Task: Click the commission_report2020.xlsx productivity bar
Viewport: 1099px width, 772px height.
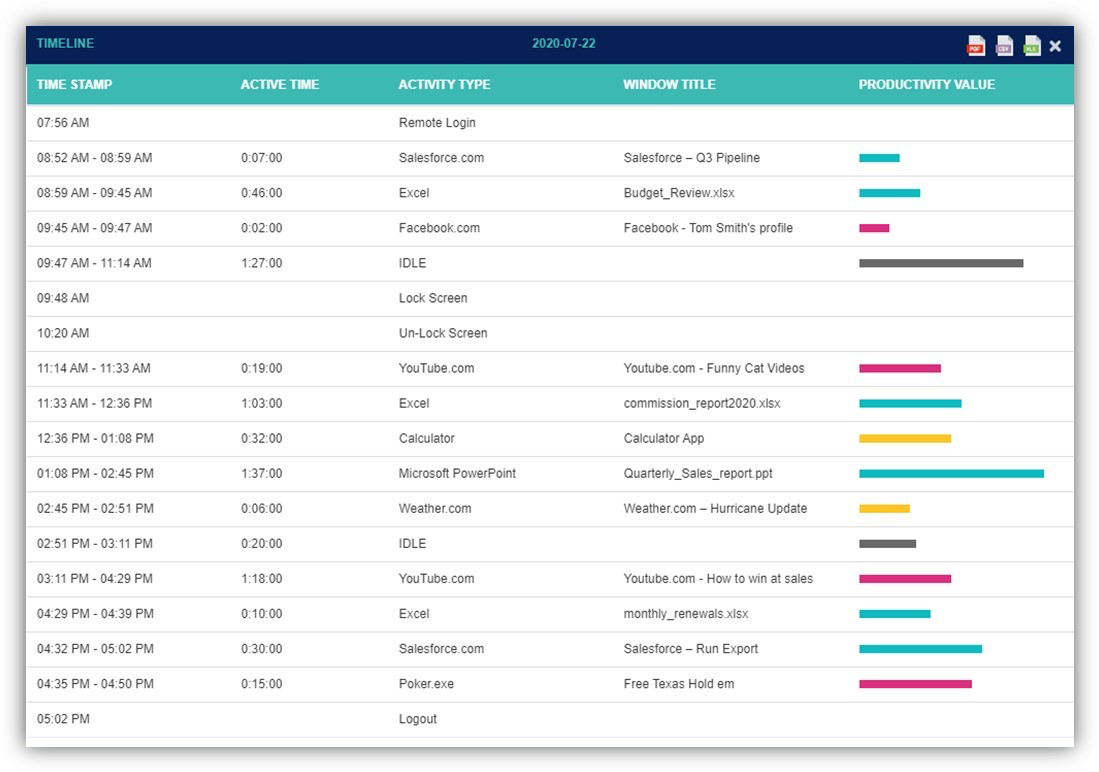Action: pos(910,403)
